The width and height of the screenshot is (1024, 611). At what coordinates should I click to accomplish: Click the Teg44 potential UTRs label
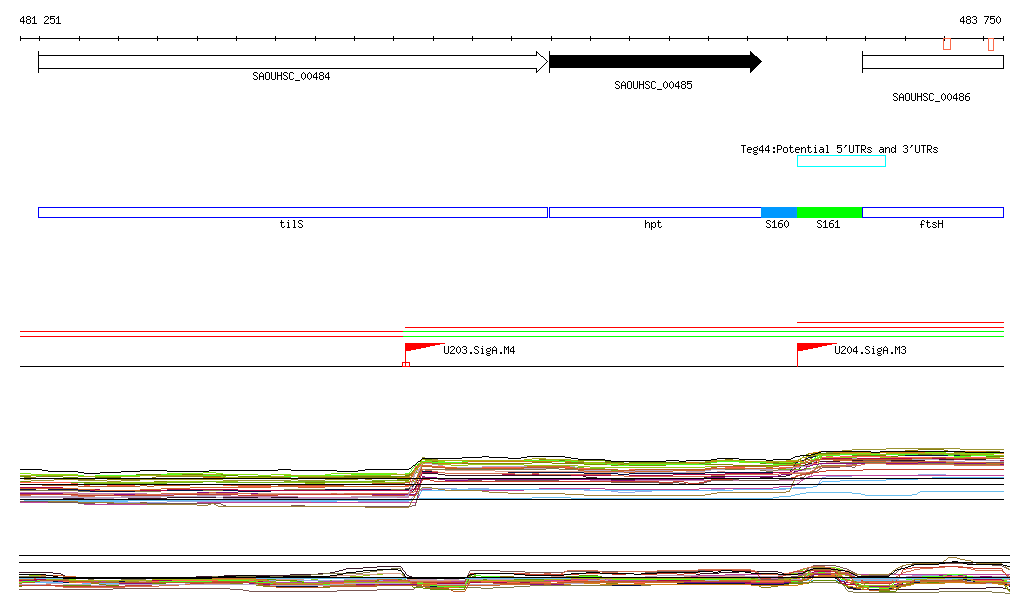(839, 149)
